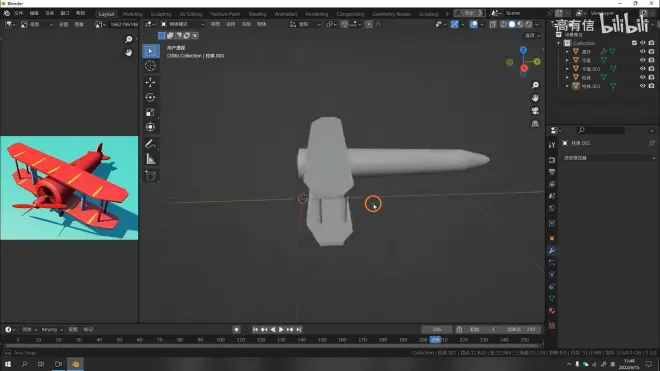Activate the 3D Cursor tool
This screenshot has width=660, height=371.
pyautogui.click(x=150, y=66)
